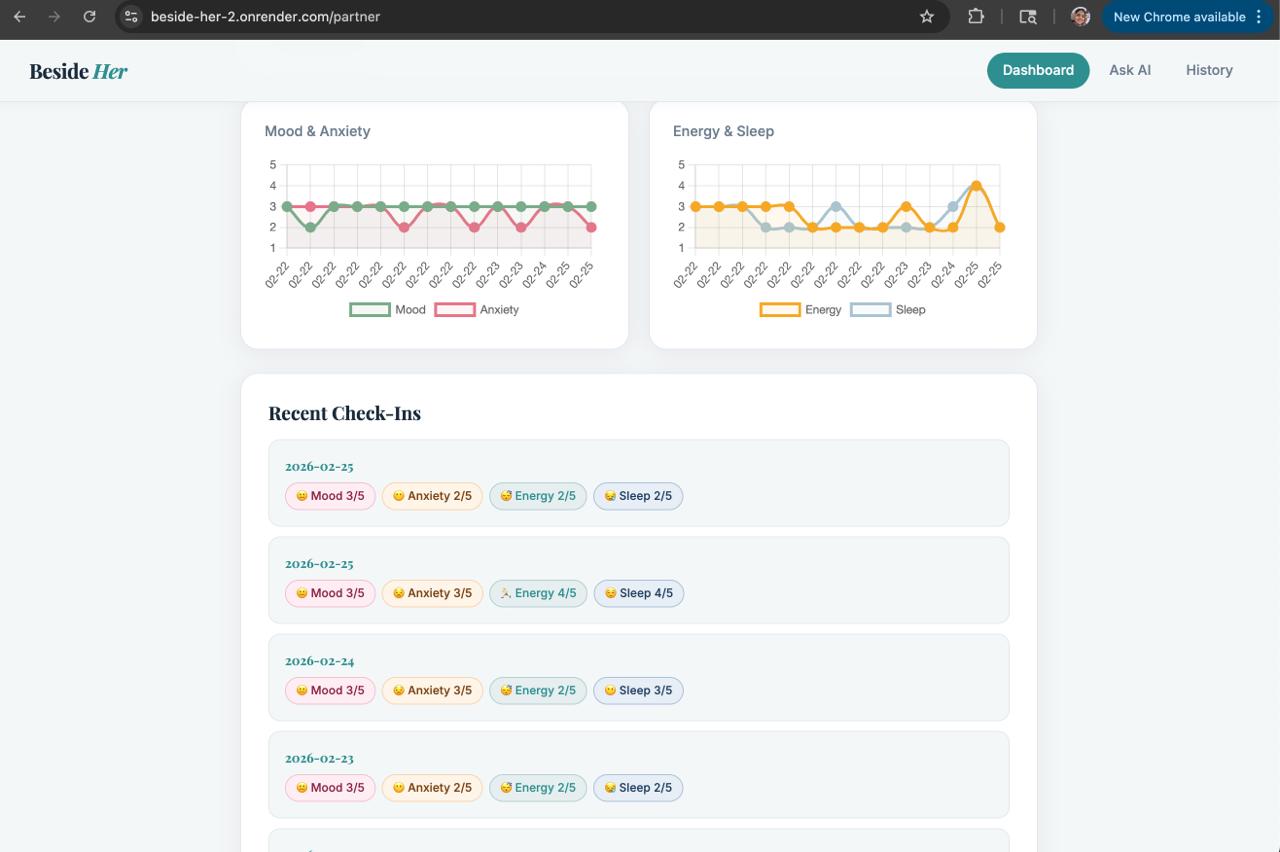Open the Chrome profile avatar

(1080, 16)
